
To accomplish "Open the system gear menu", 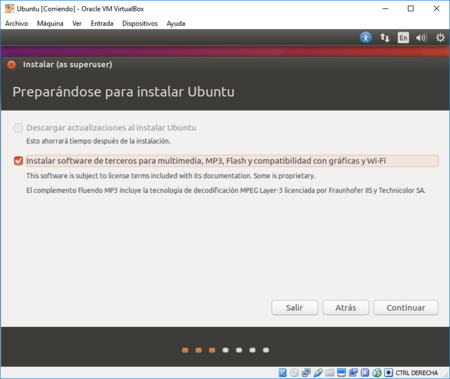I will pos(440,38).
